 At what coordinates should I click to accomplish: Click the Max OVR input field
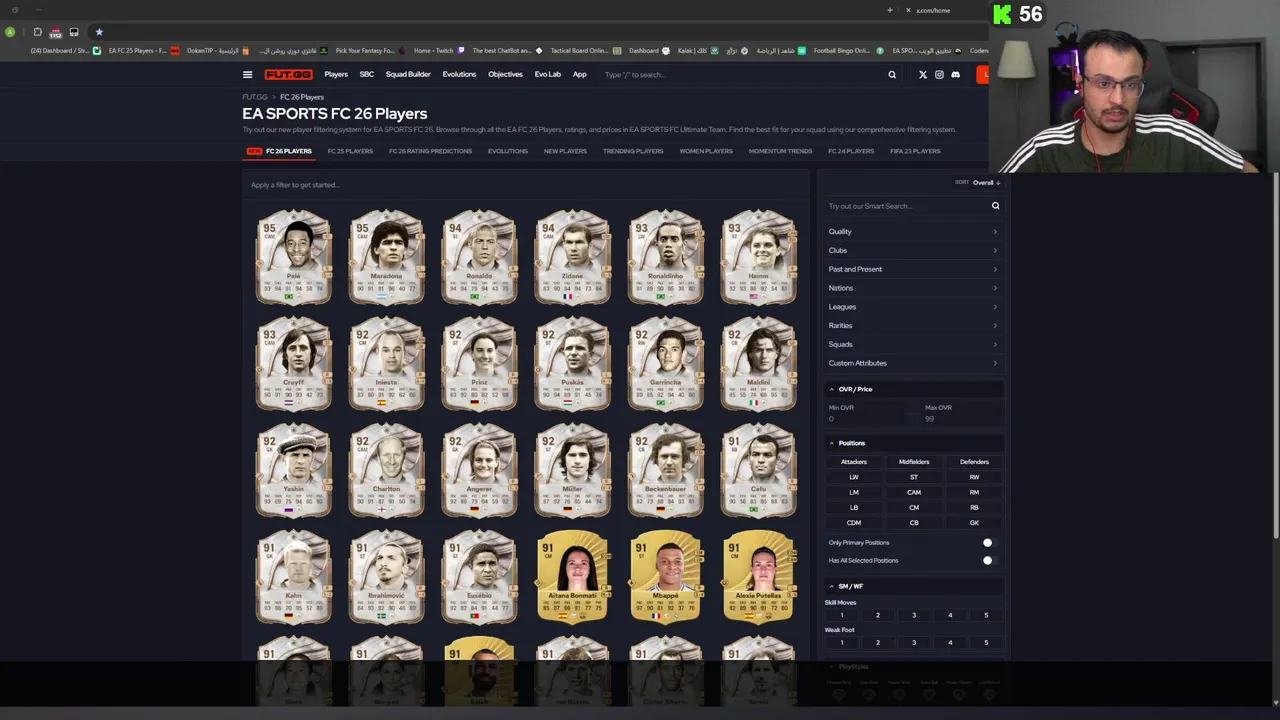[962, 414]
